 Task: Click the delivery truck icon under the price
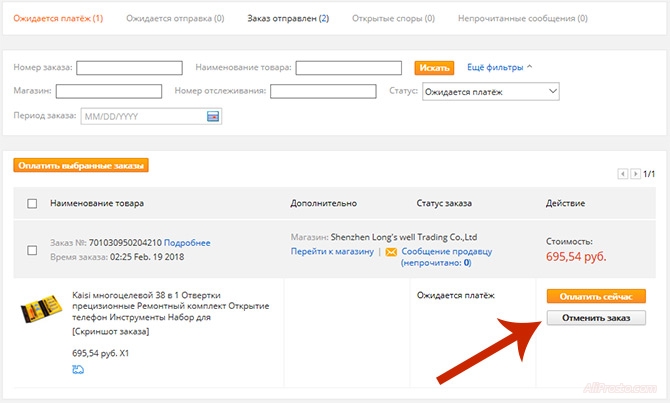[78, 370]
